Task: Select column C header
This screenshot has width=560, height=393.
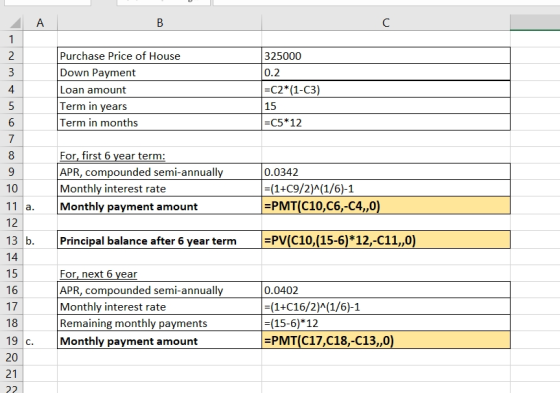Action: coord(386,23)
